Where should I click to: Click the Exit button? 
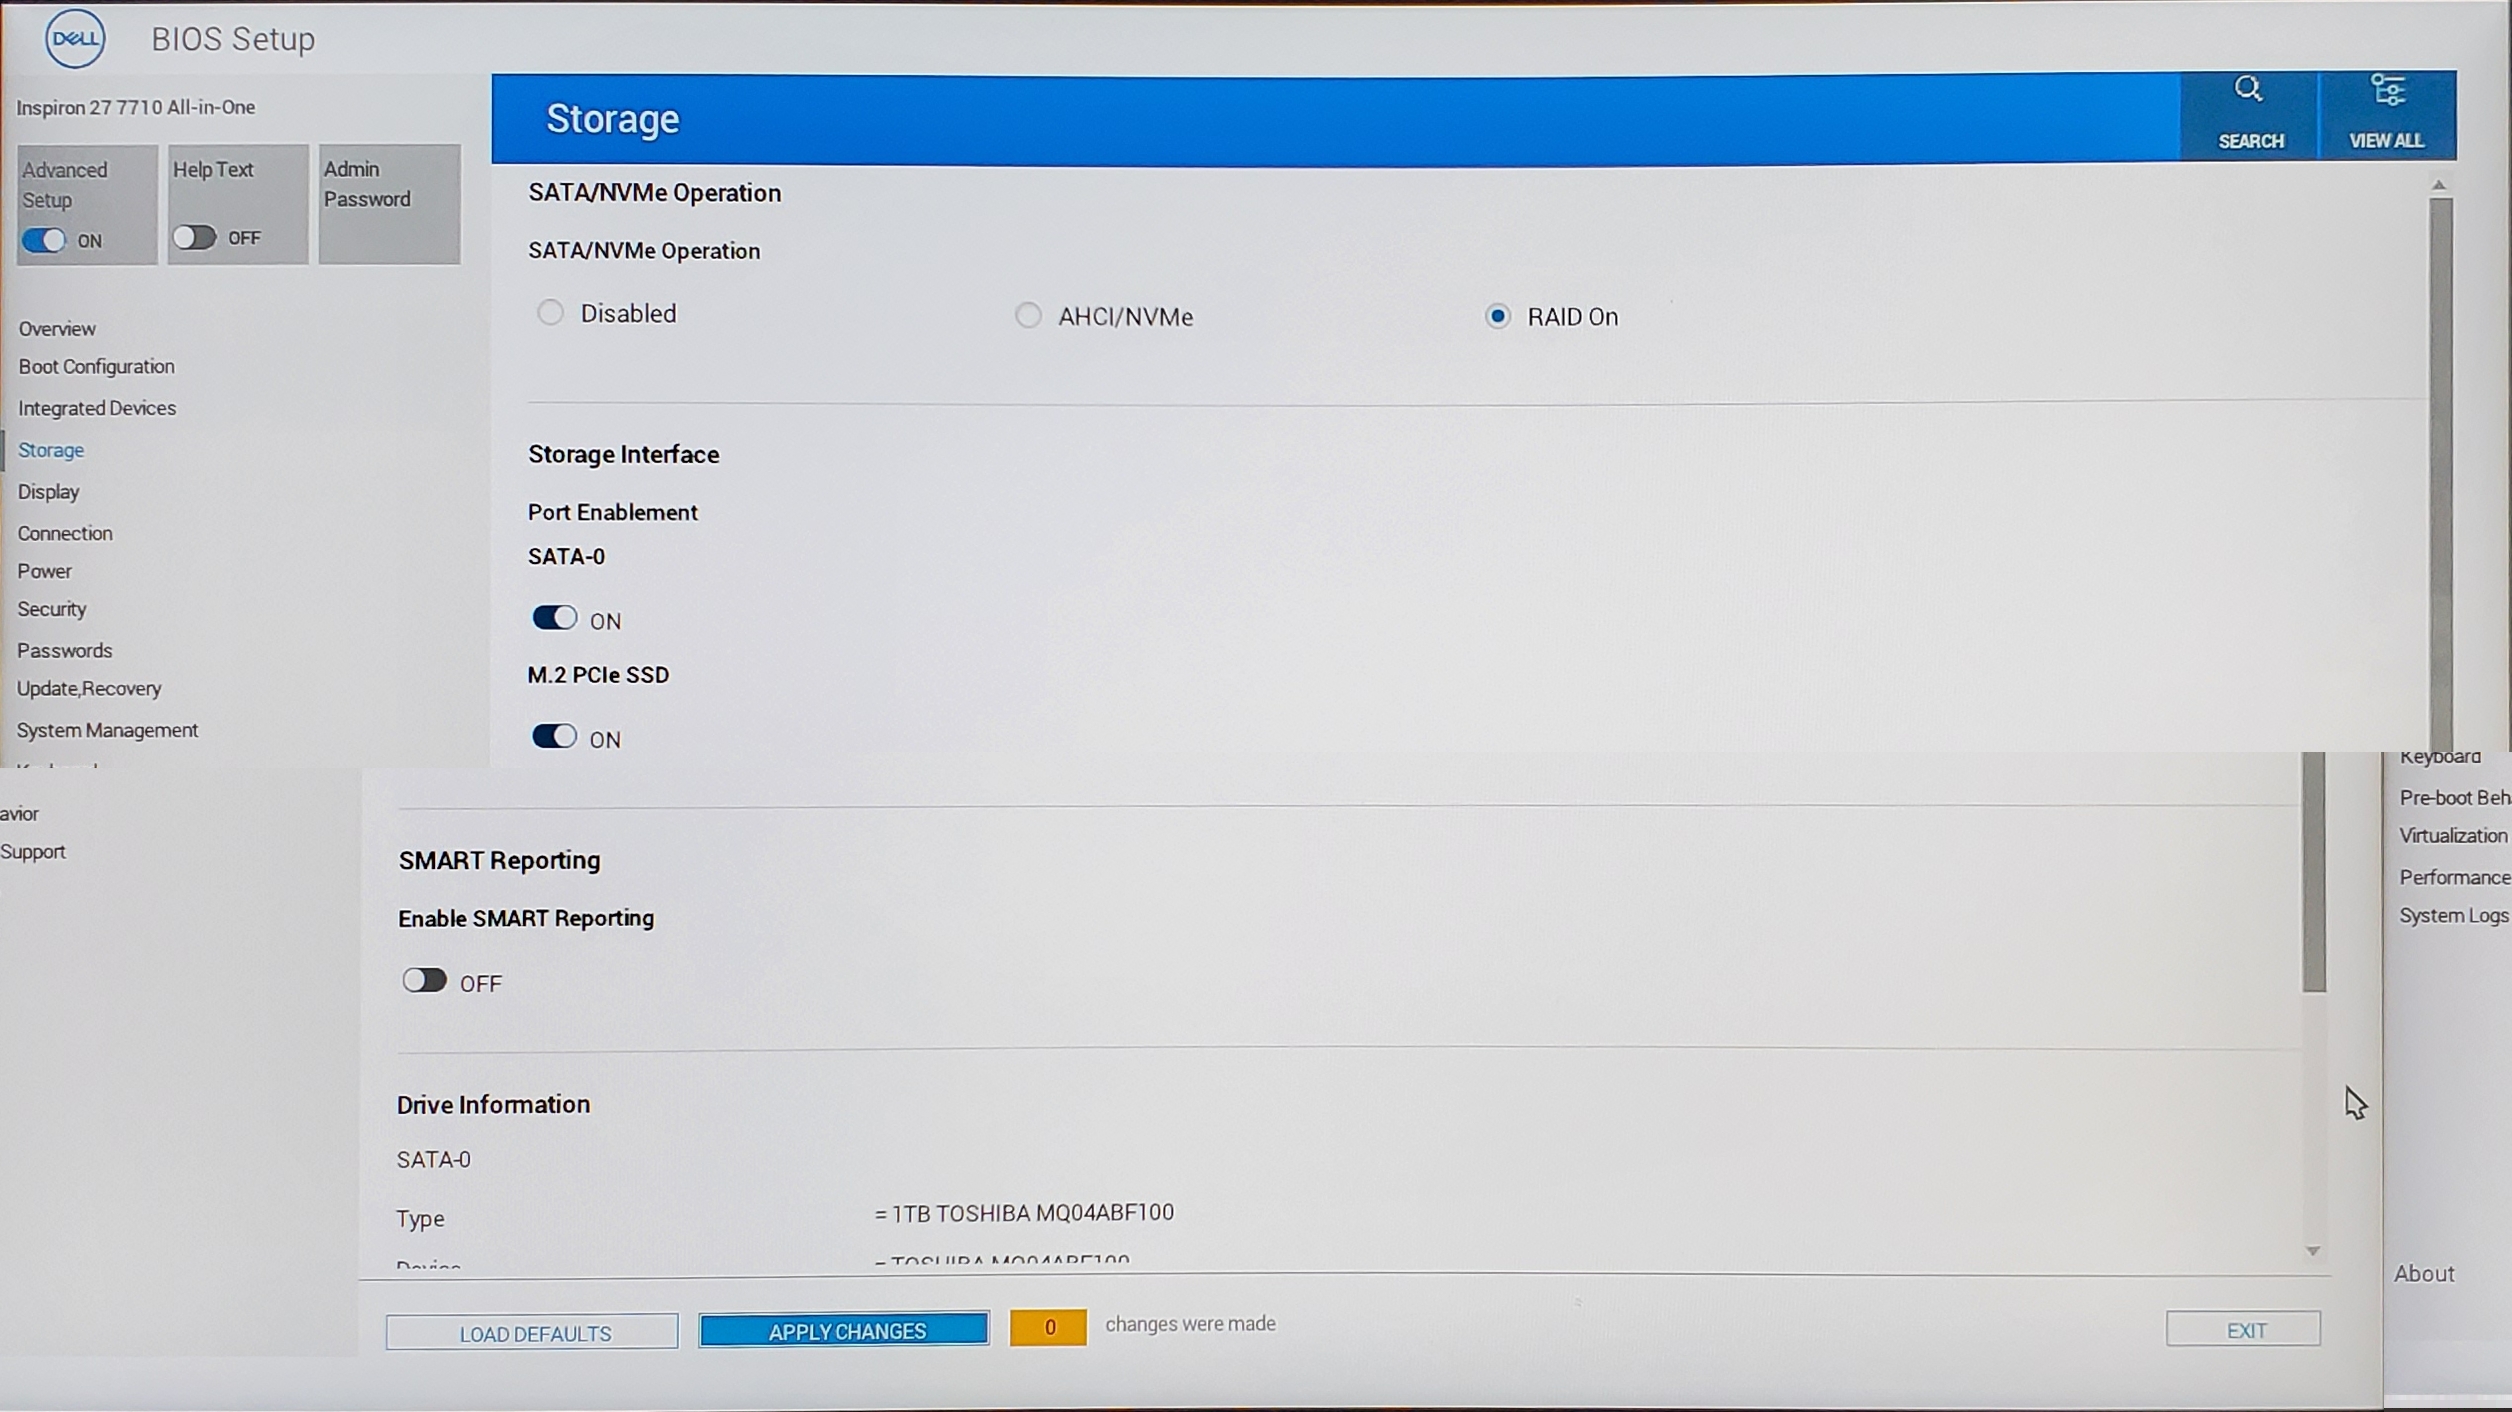pos(2243,1329)
